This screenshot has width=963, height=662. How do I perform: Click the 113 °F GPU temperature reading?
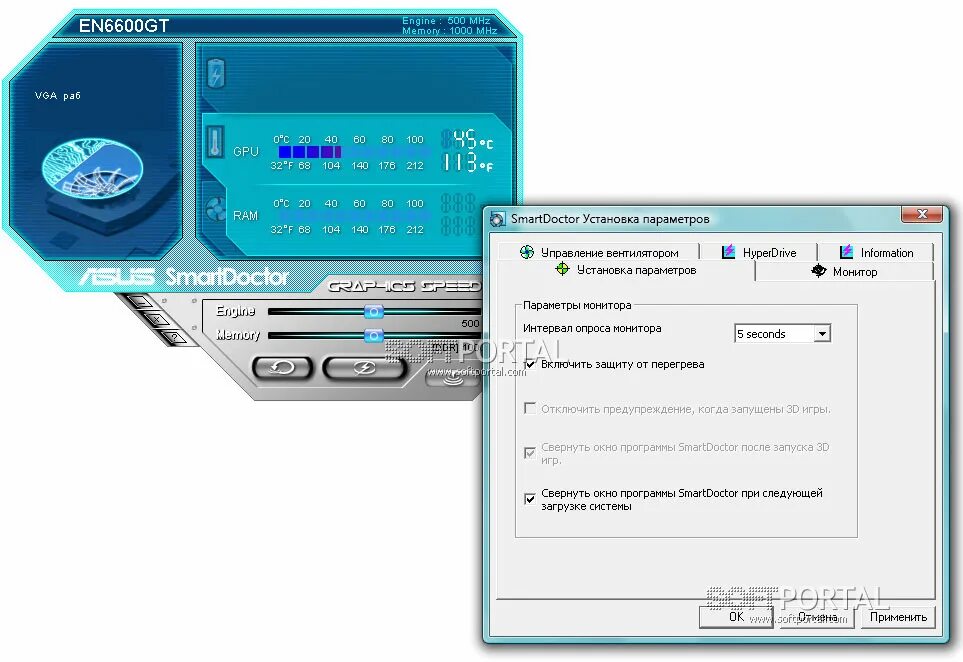[x=467, y=163]
